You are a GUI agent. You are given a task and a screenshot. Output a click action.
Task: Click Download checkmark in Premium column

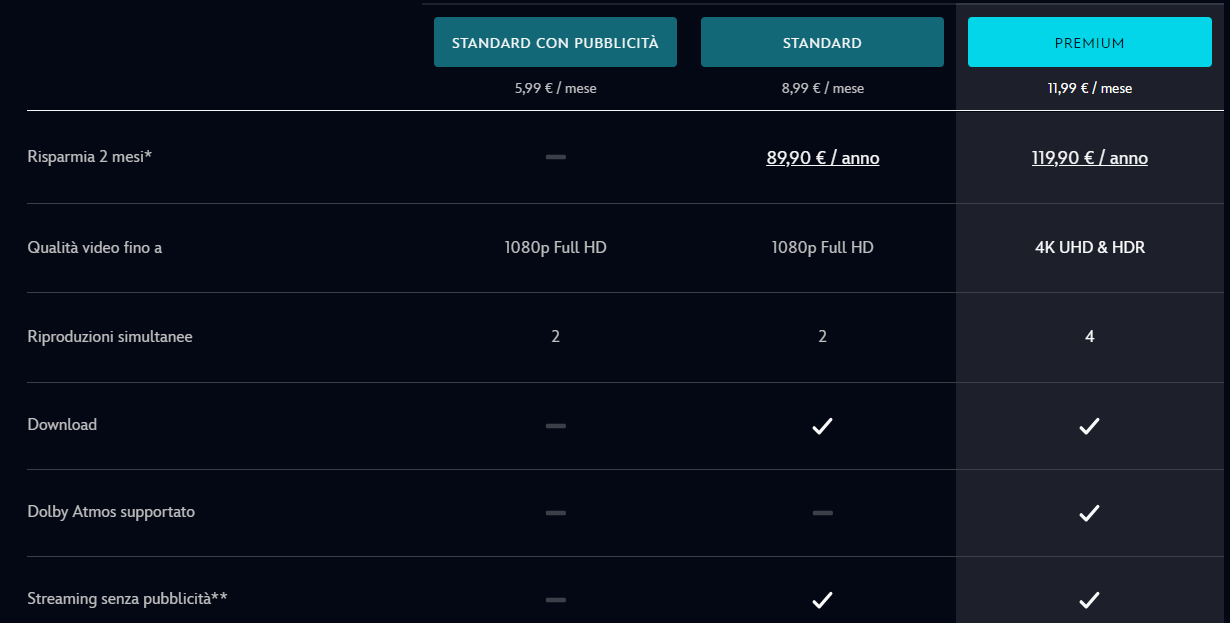coord(1089,426)
